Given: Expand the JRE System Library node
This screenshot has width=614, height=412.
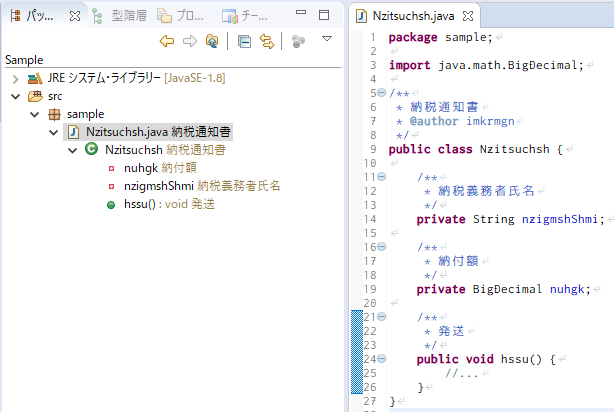Looking at the screenshot, I should (x=15, y=79).
